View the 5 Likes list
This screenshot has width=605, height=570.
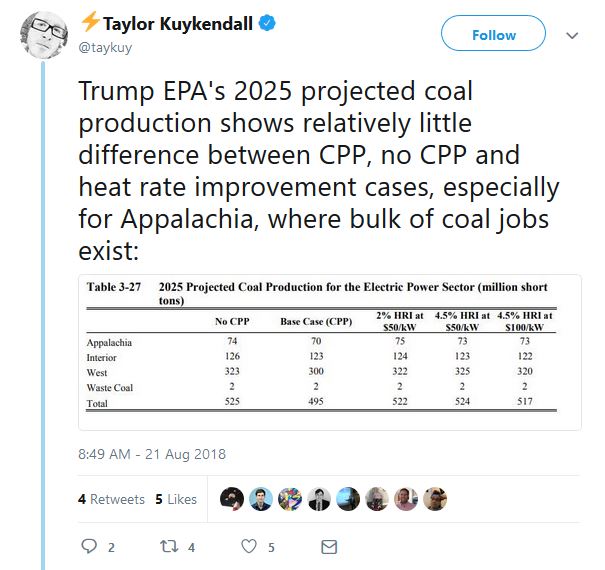pyautogui.click(x=176, y=499)
